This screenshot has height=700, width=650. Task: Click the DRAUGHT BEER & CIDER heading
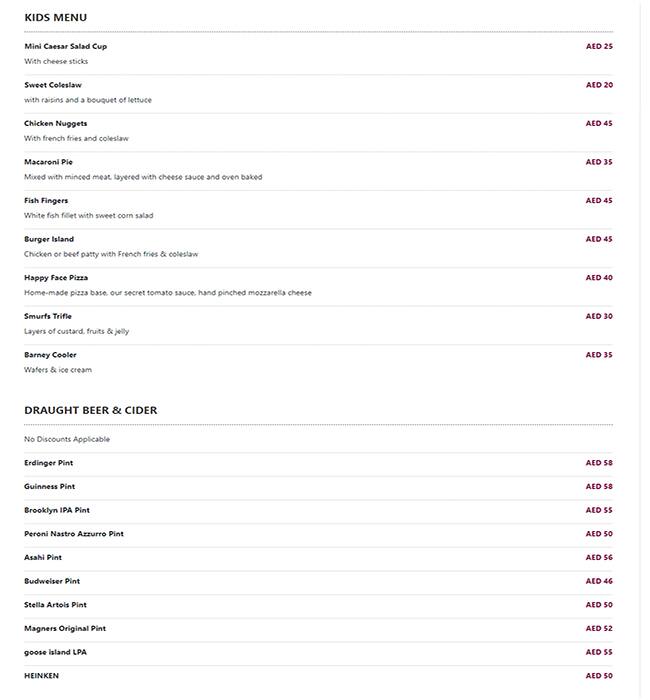(x=91, y=410)
